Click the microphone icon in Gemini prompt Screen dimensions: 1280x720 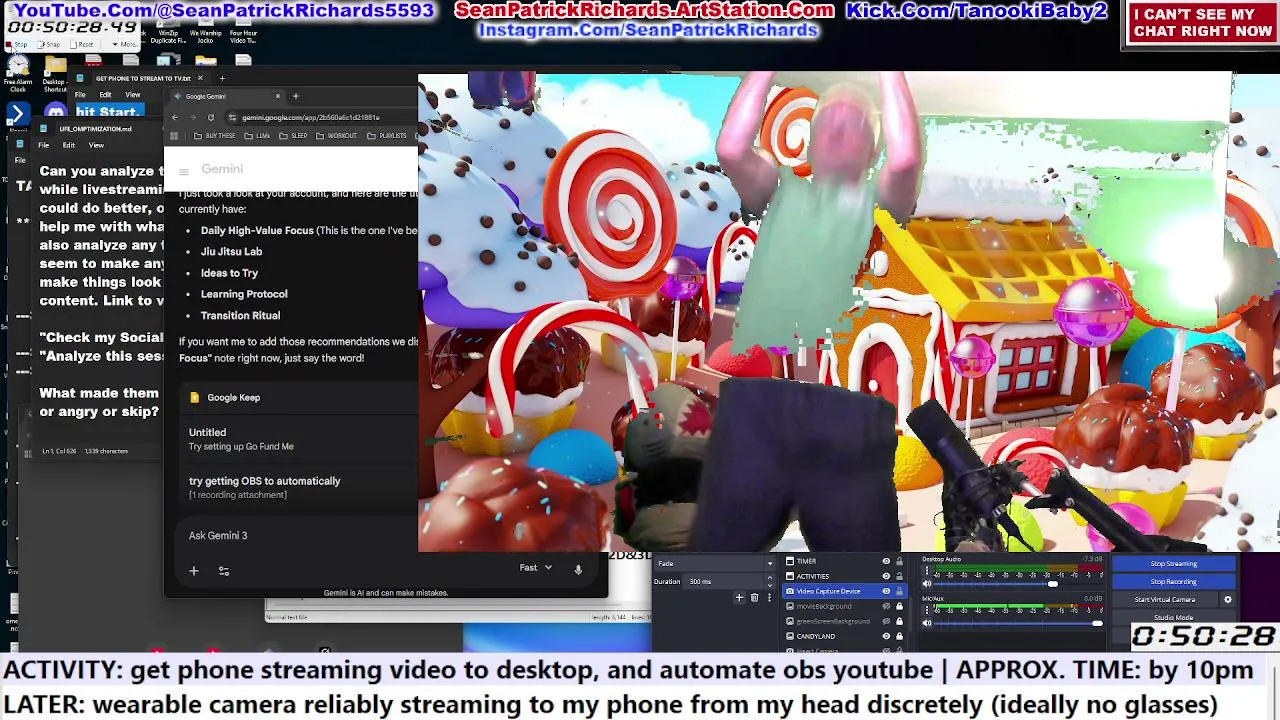coord(578,569)
